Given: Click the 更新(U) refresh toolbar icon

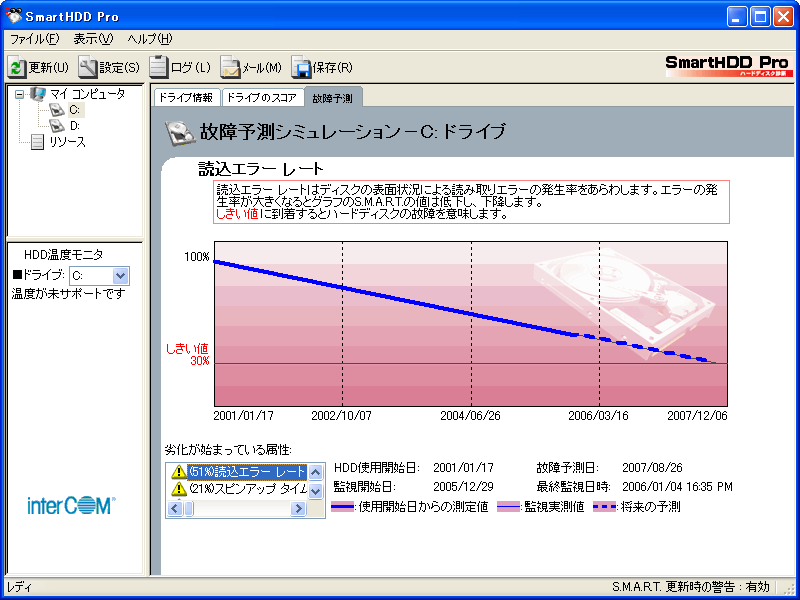Looking at the screenshot, I should coord(17,68).
